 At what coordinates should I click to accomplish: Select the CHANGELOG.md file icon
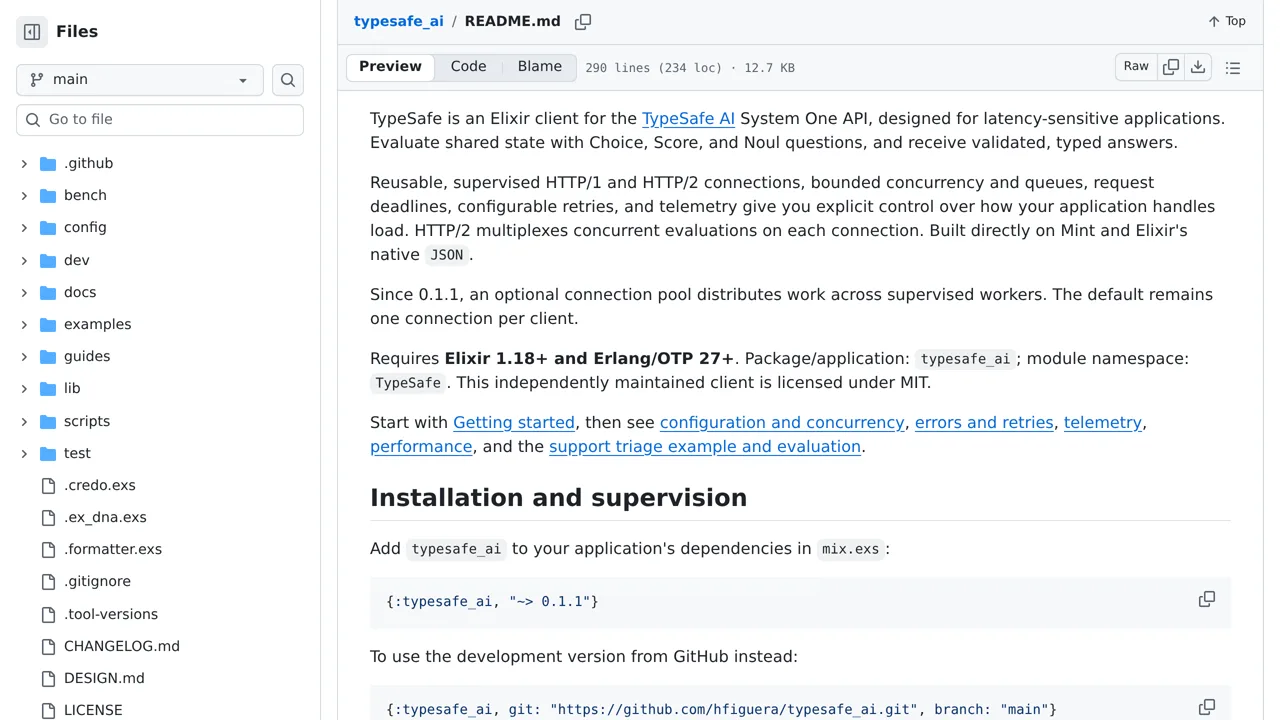pyautogui.click(x=48, y=646)
